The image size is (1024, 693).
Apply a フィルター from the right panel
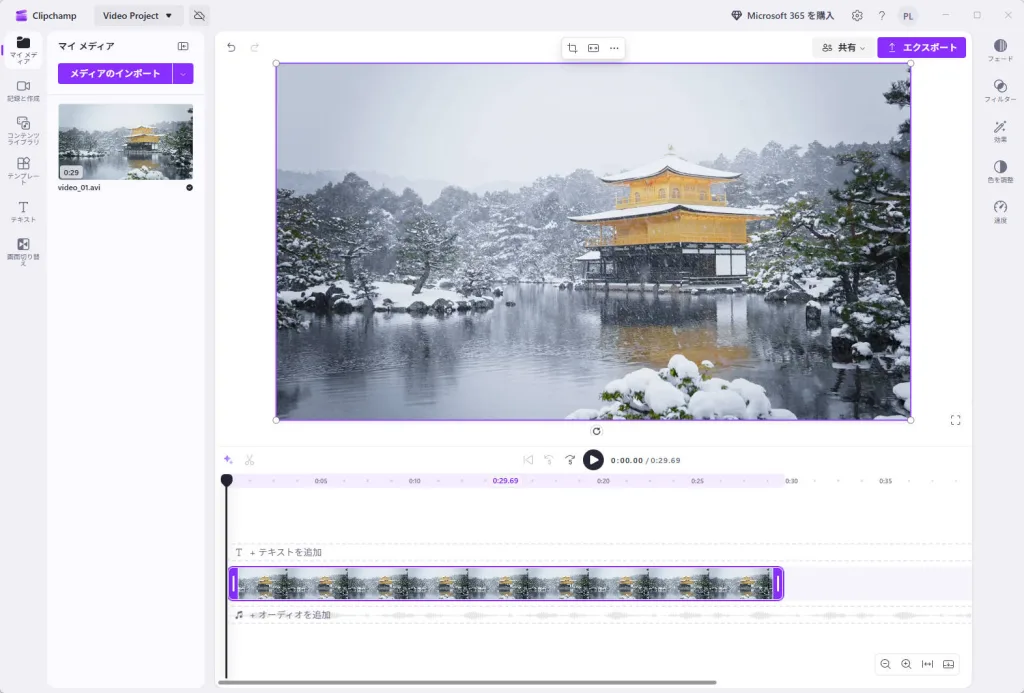pos(1001,90)
